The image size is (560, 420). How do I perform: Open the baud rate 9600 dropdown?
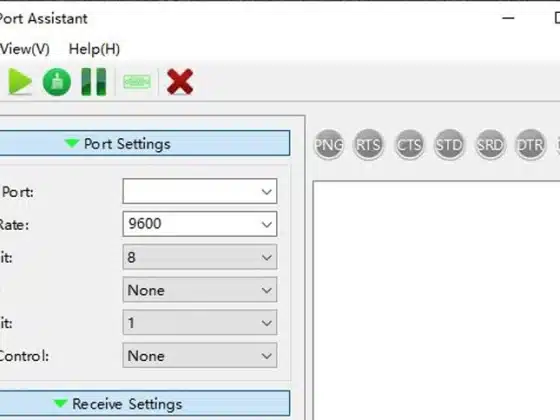click(x=200, y=224)
